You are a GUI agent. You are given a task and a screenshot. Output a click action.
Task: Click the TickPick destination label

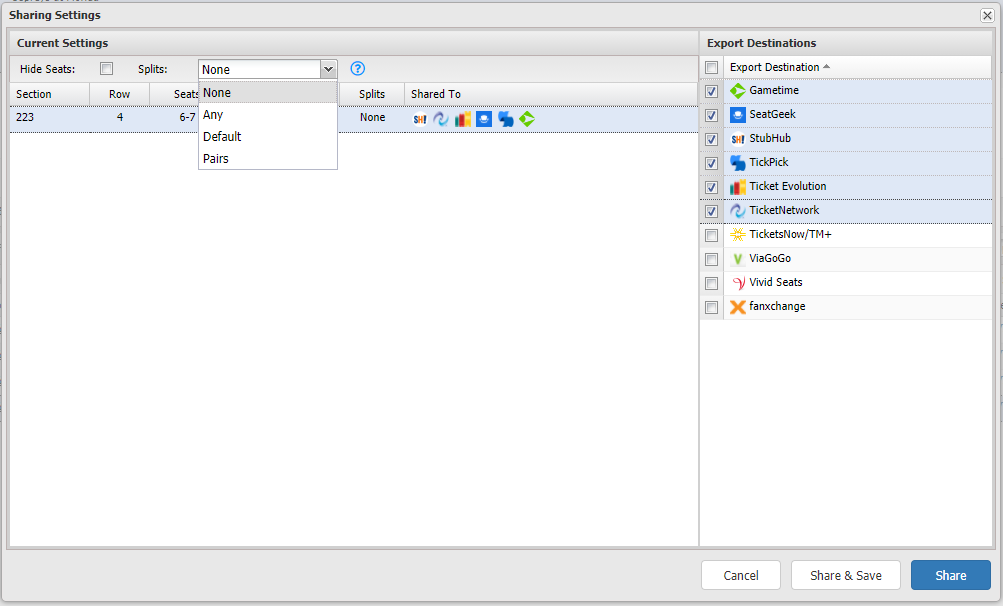769,162
